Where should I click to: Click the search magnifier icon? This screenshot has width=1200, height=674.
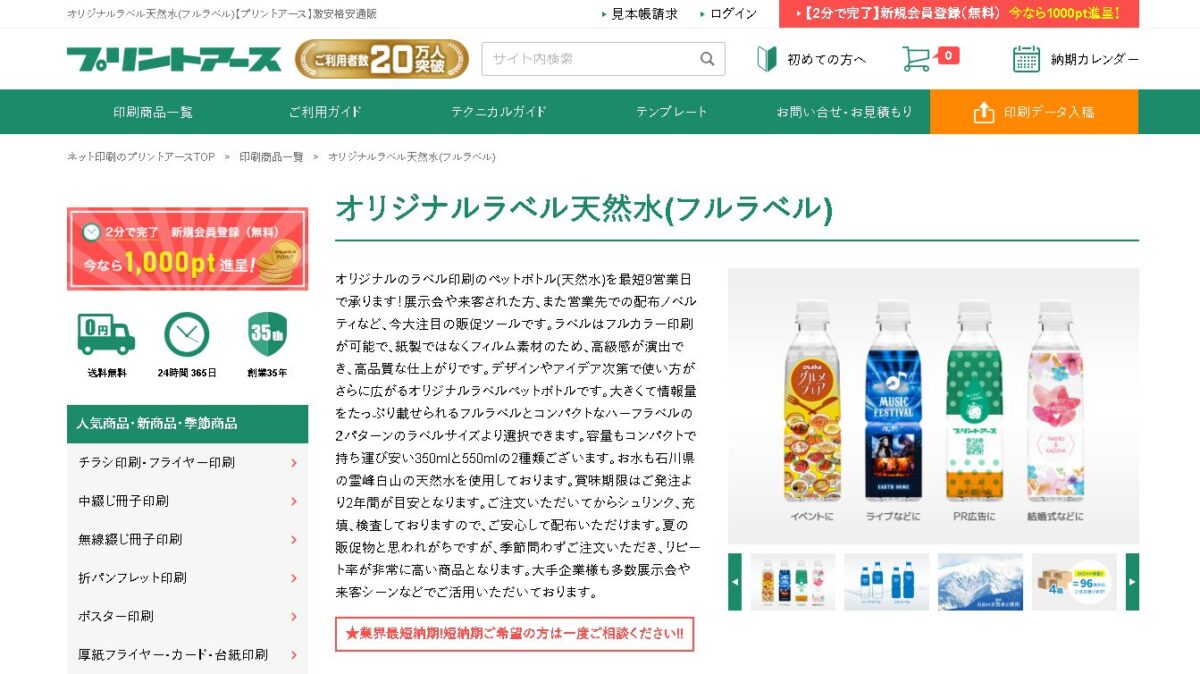pyautogui.click(x=707, y=59)
